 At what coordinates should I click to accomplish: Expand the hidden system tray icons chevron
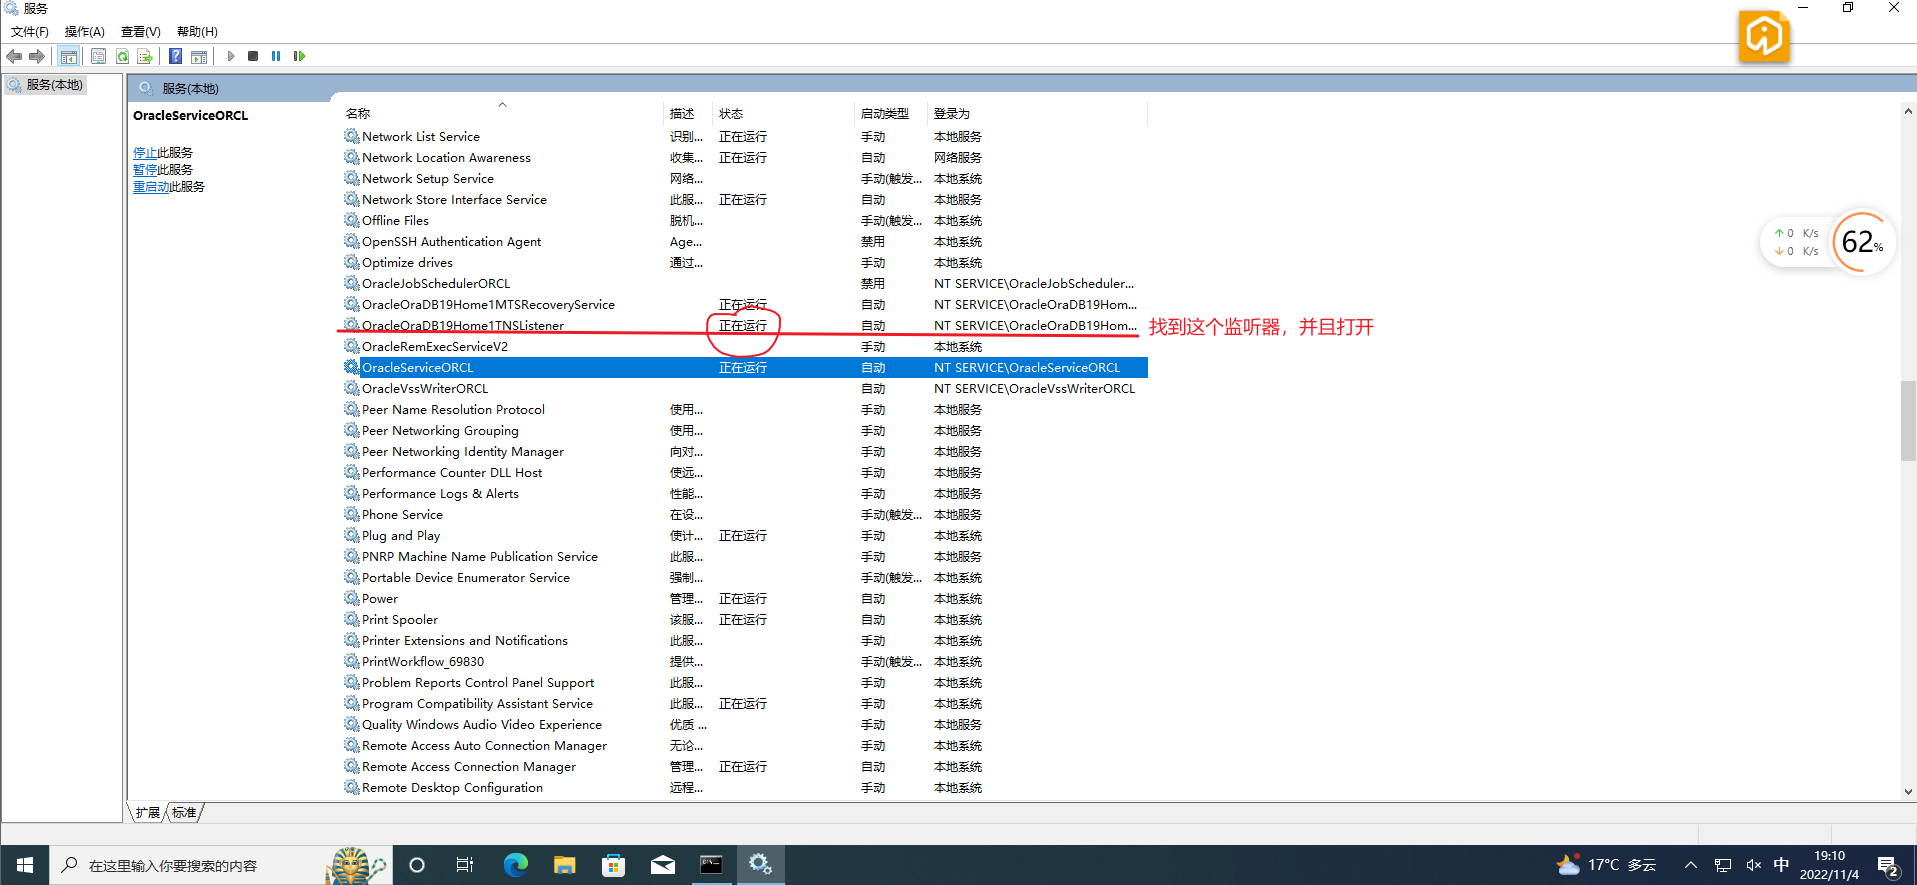tap(1691, 865)
